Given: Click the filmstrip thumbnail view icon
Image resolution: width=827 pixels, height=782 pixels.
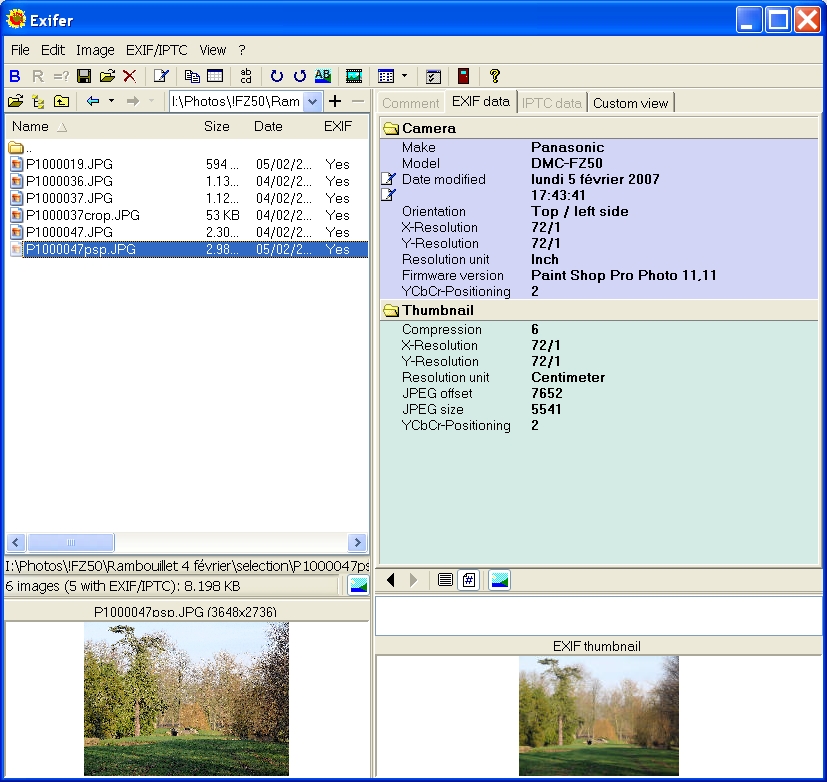Looking at the screenshot, I should 354,76.
